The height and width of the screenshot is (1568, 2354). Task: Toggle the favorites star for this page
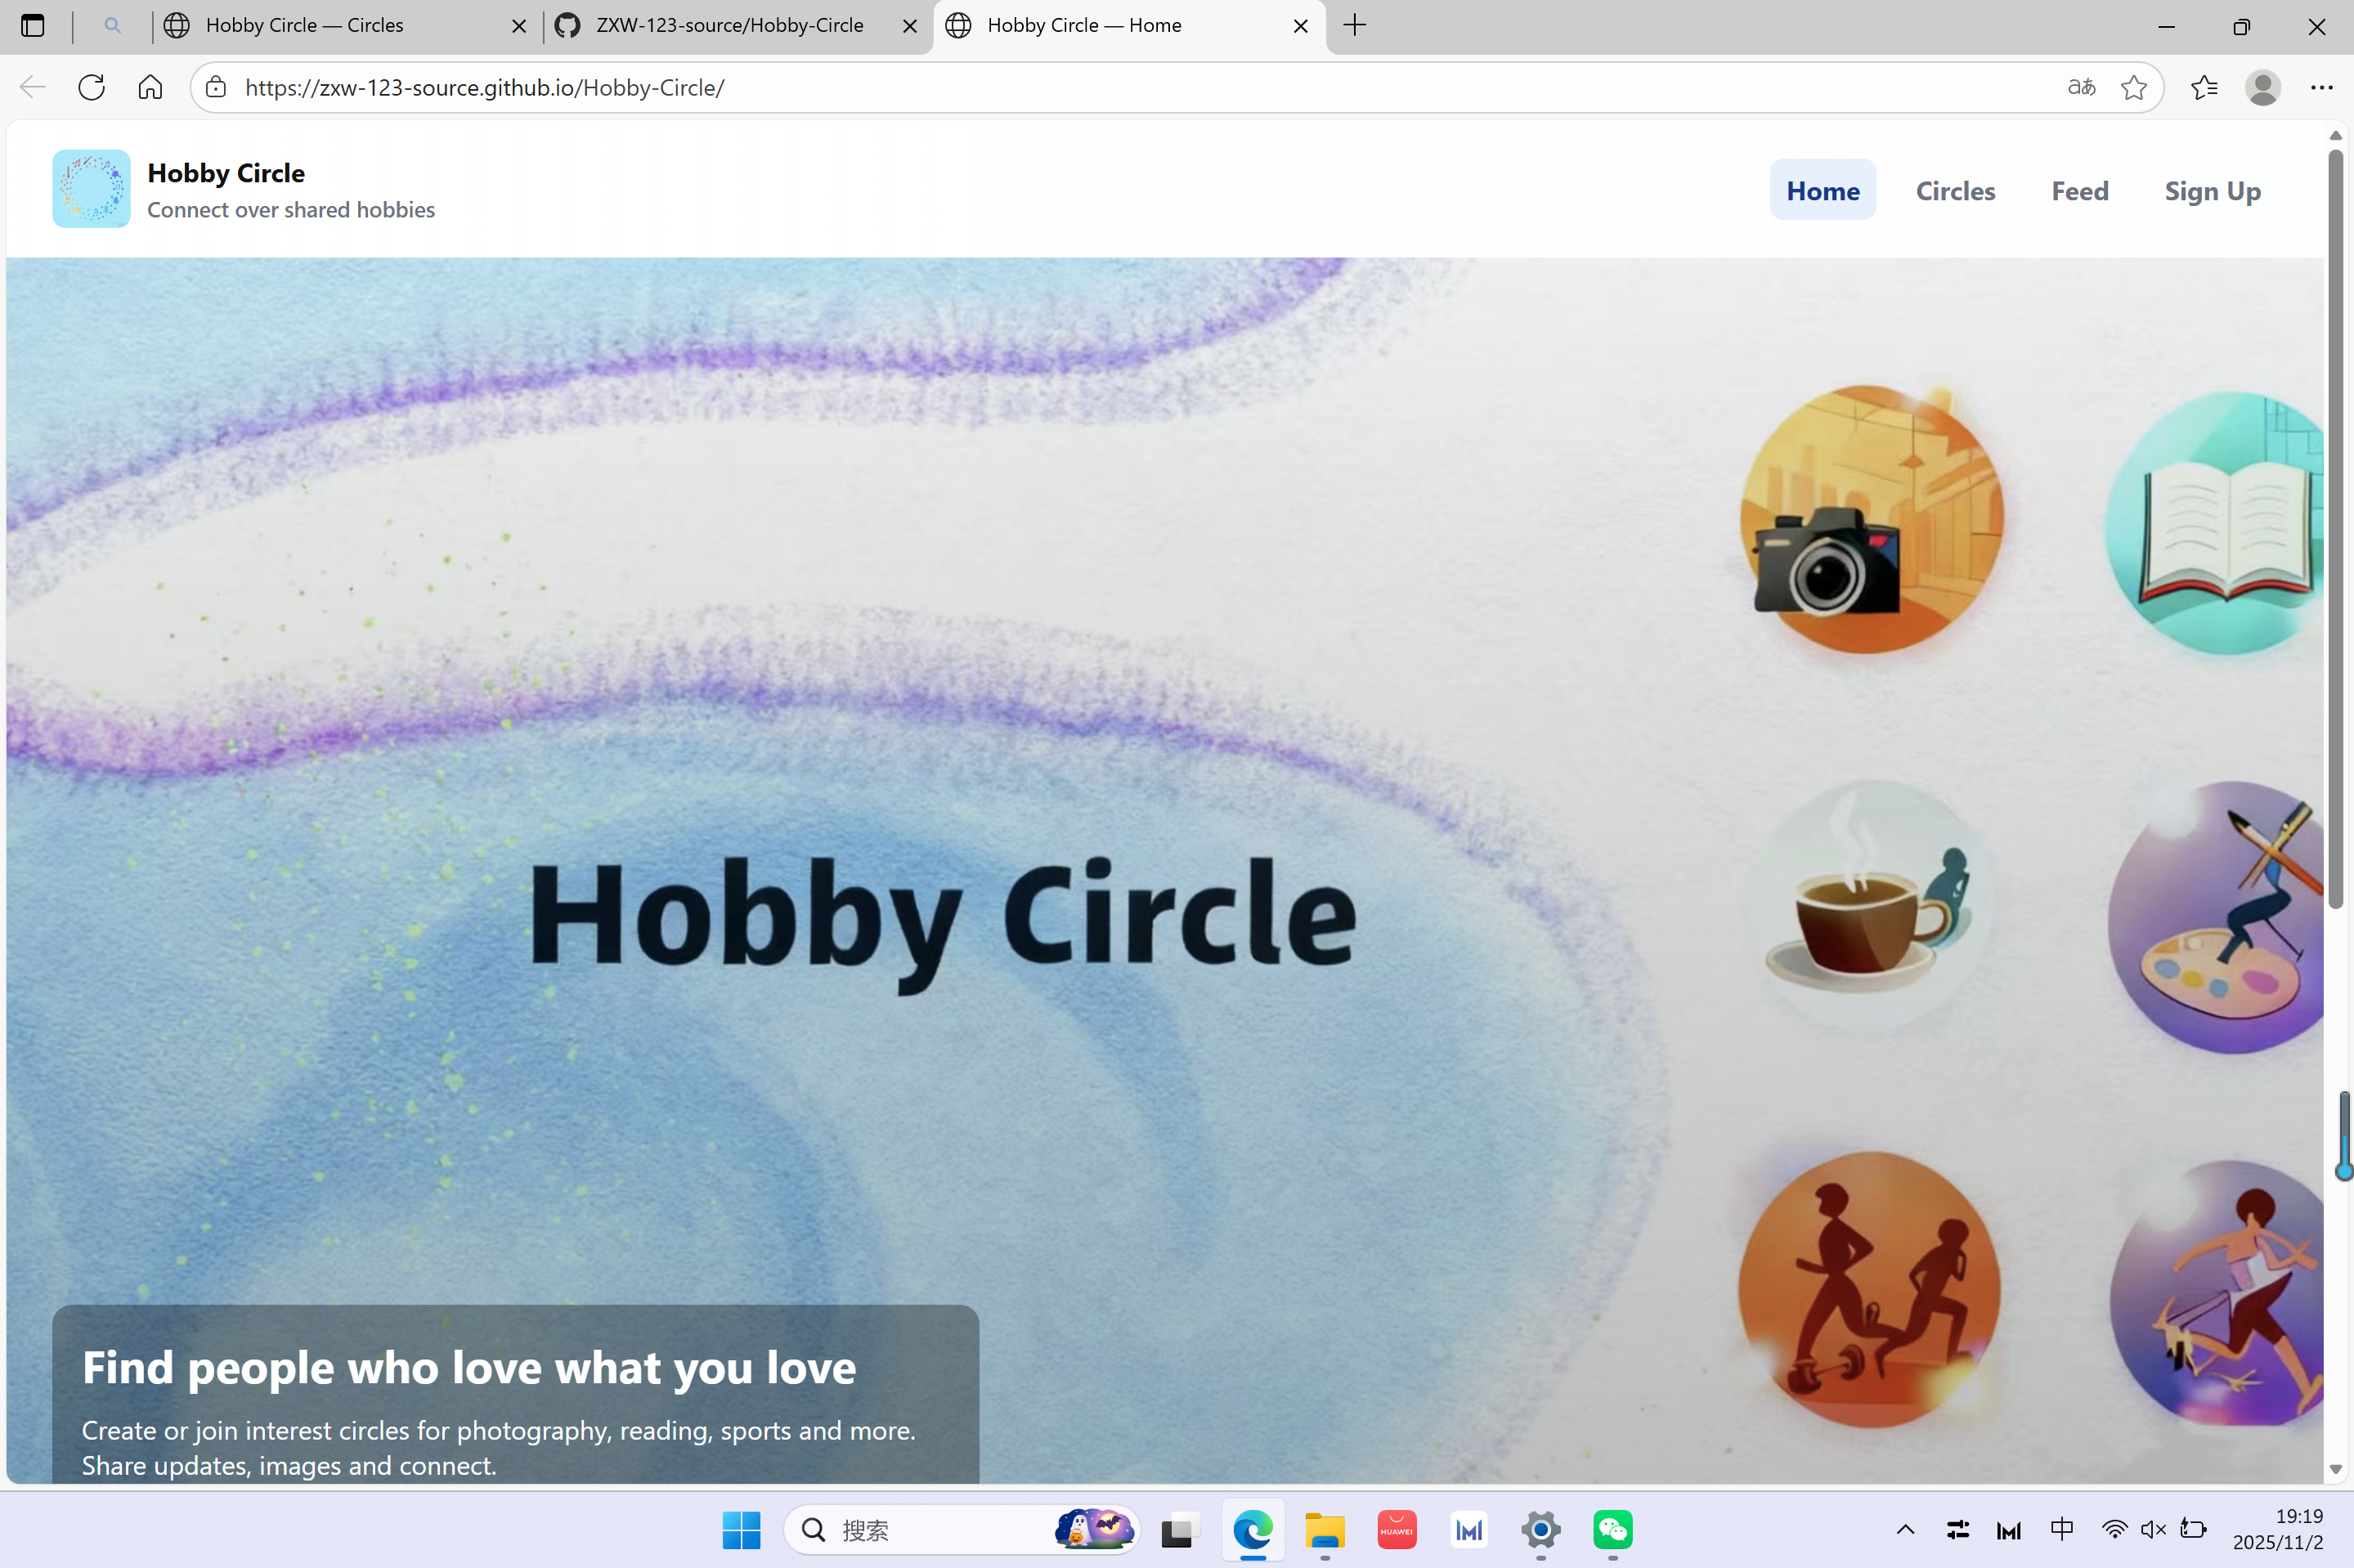click(x=2134, y=87)
